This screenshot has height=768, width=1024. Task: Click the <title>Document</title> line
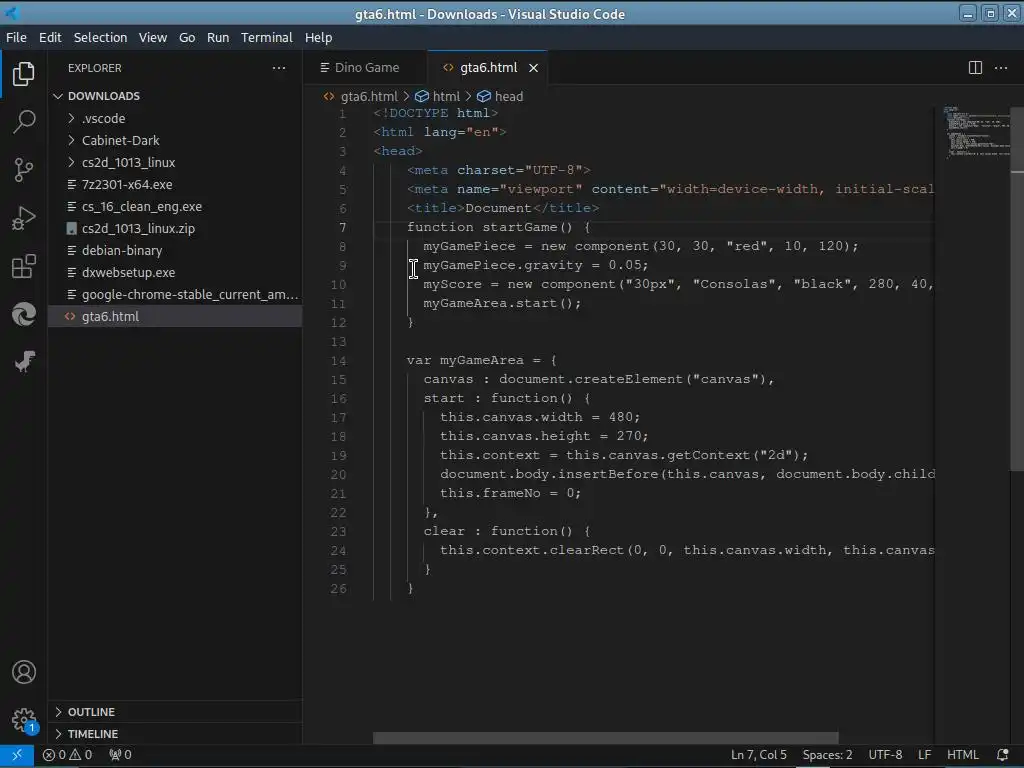point(502,208)
